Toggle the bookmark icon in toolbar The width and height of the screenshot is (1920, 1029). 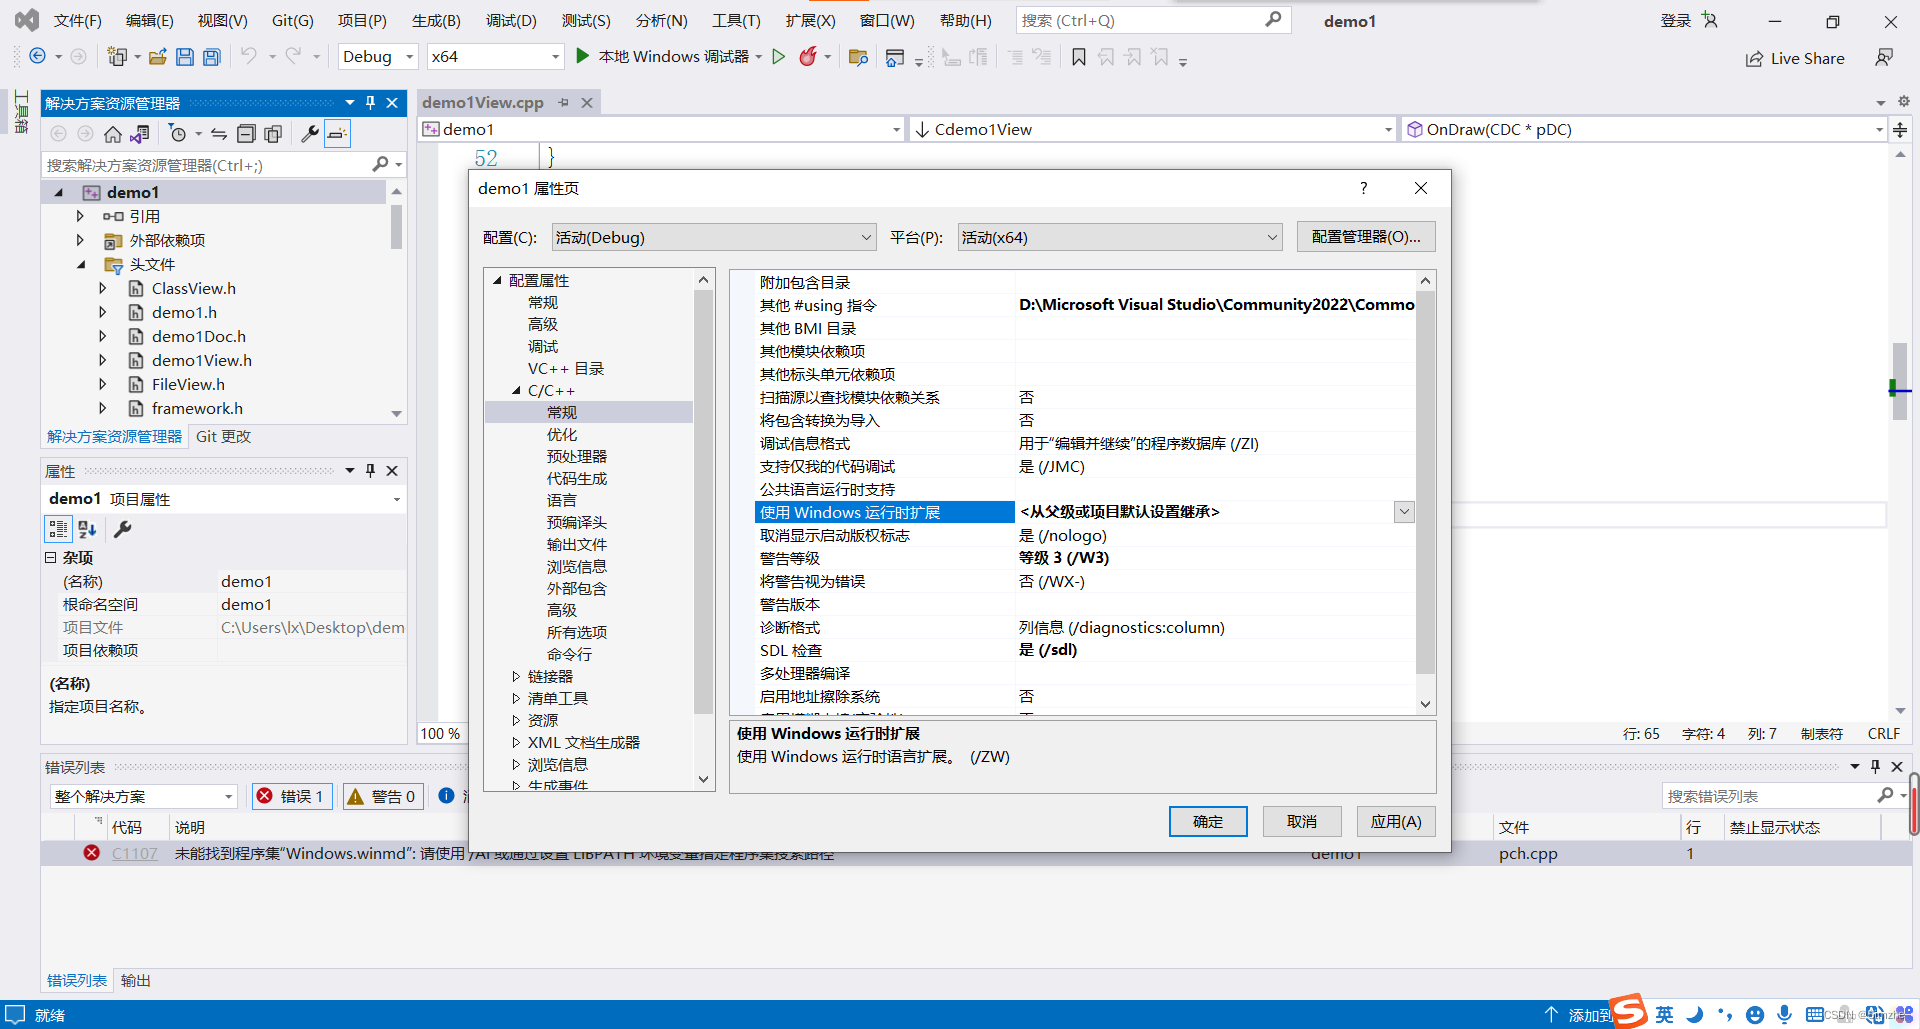(x=1078, y=57)
